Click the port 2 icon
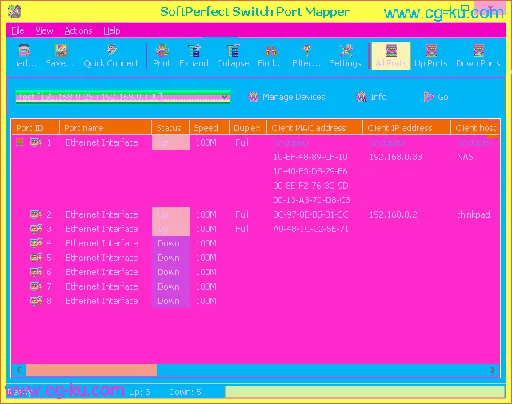 pyautogui.click(x=36, y=214)
